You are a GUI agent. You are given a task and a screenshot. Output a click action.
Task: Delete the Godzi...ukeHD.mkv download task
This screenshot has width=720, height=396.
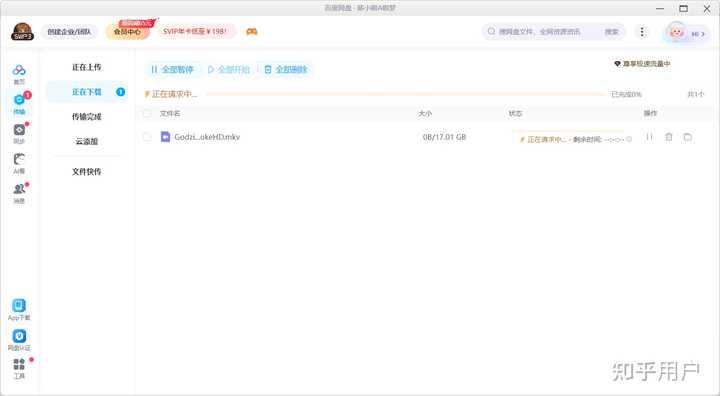coord(669,137)
